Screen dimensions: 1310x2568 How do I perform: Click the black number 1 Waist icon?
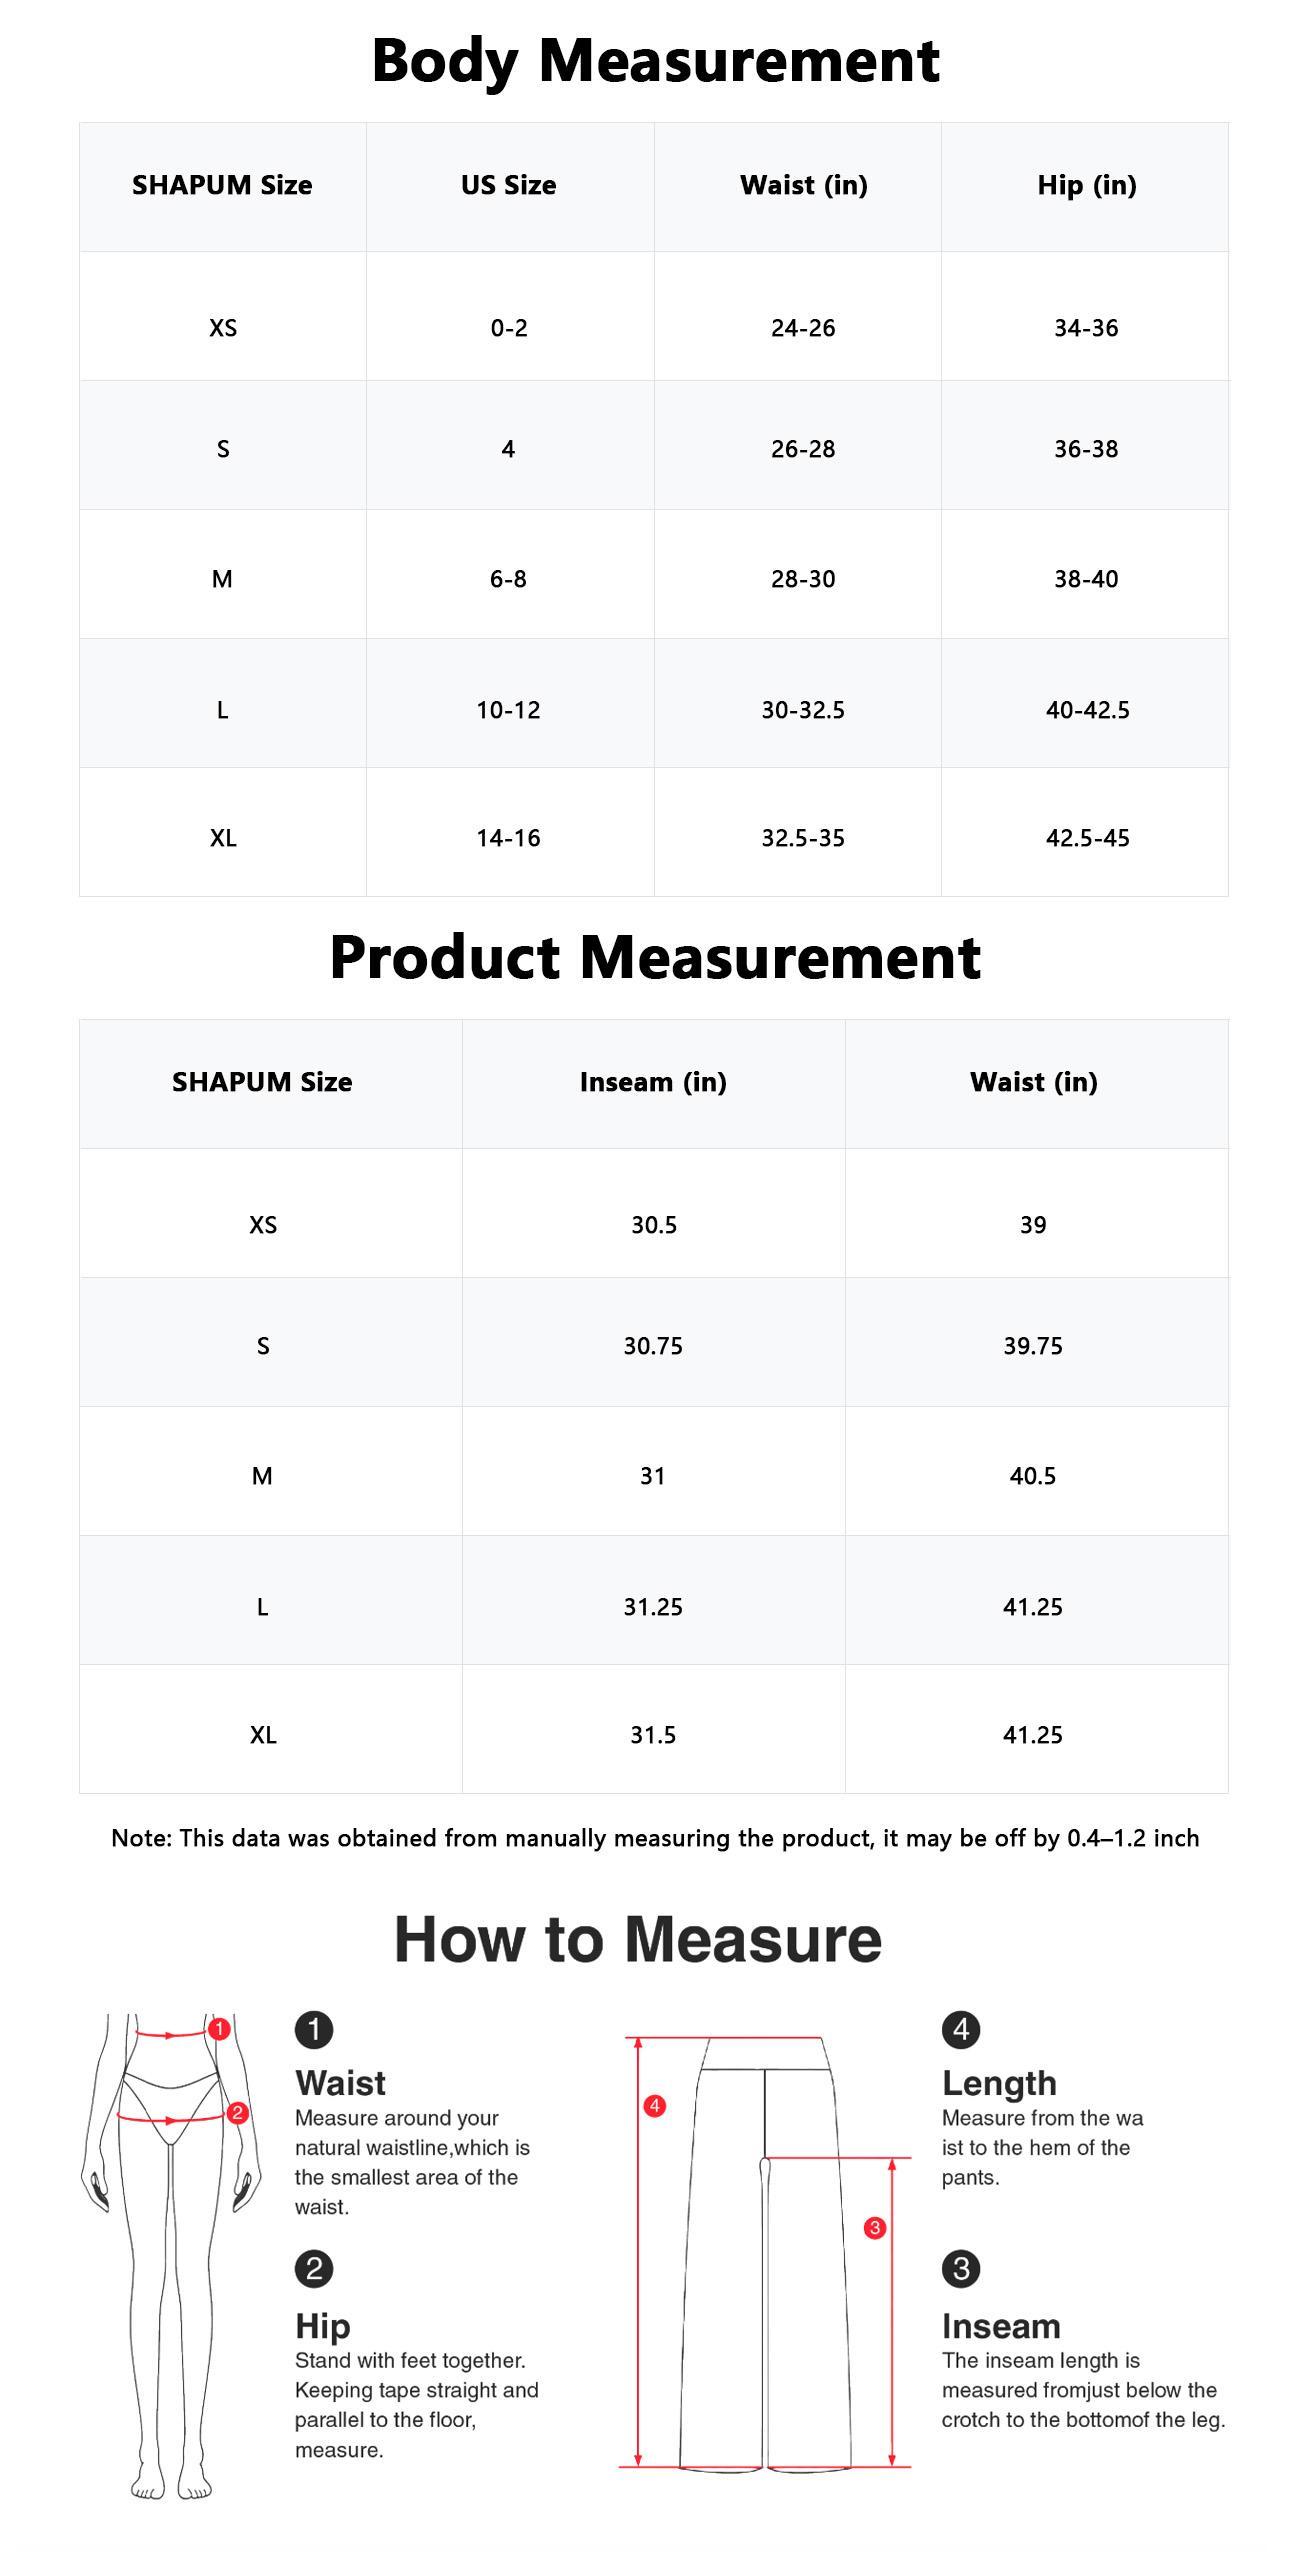coord(314,2030)
